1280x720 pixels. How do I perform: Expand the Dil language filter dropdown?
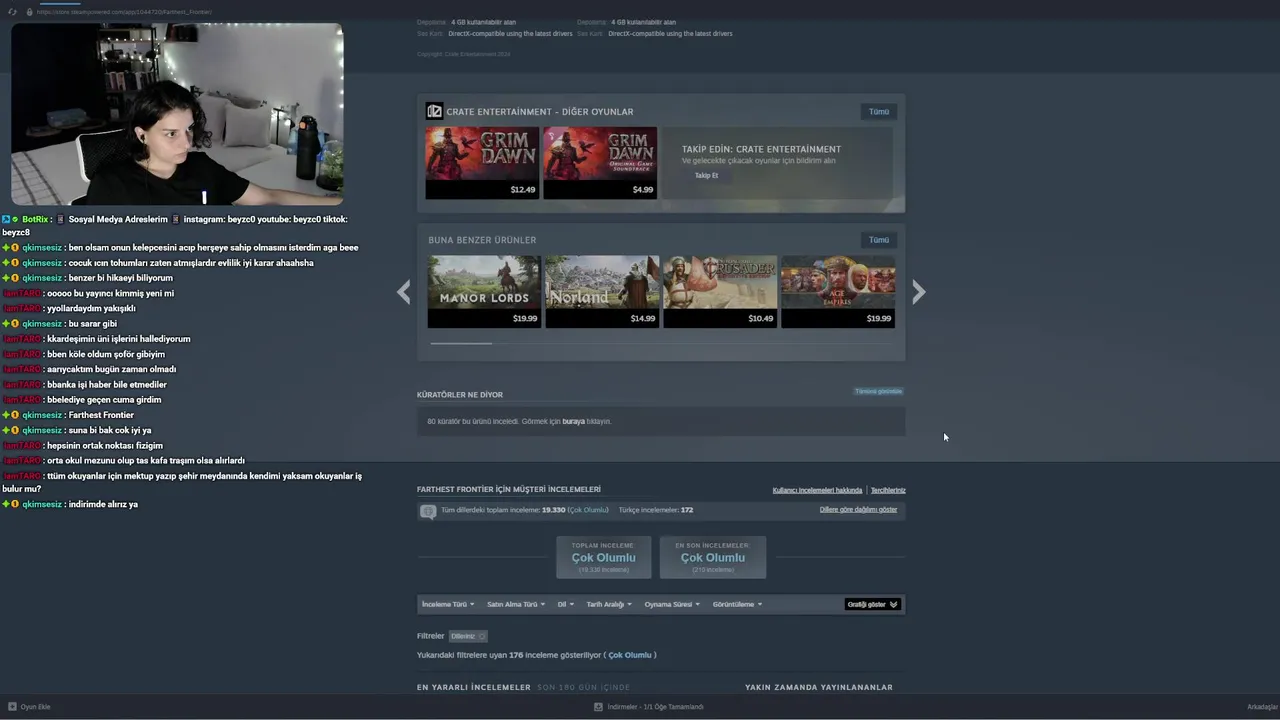click(566, 604)
